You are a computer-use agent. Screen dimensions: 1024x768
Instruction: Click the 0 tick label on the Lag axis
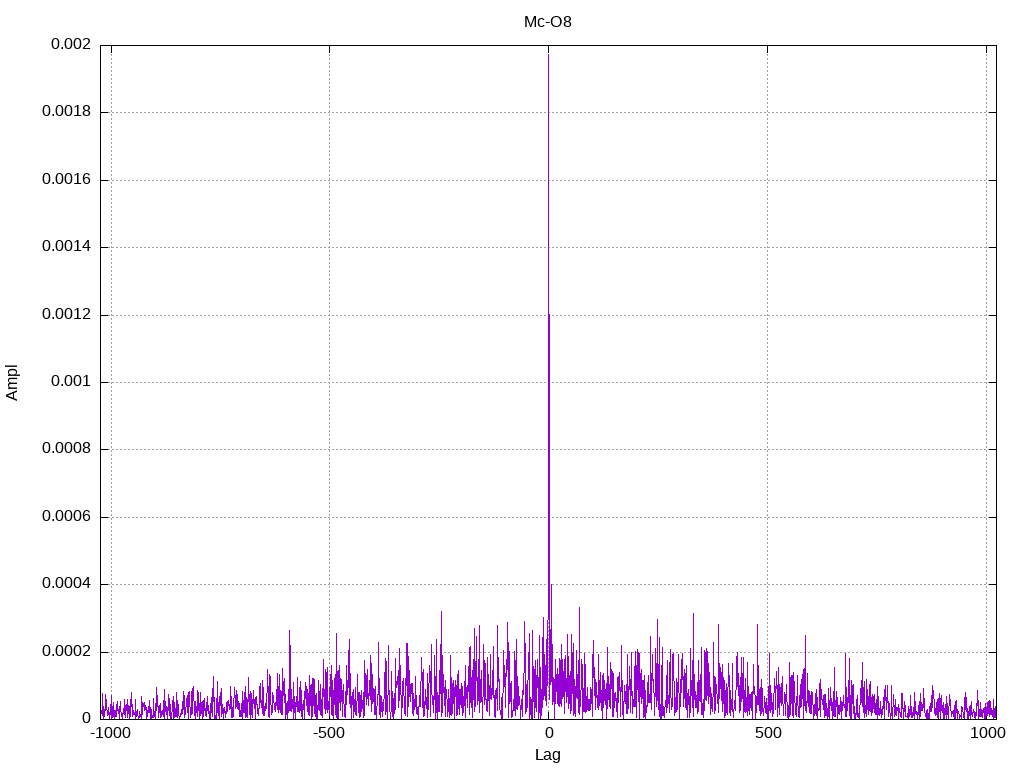pos(548,733)
